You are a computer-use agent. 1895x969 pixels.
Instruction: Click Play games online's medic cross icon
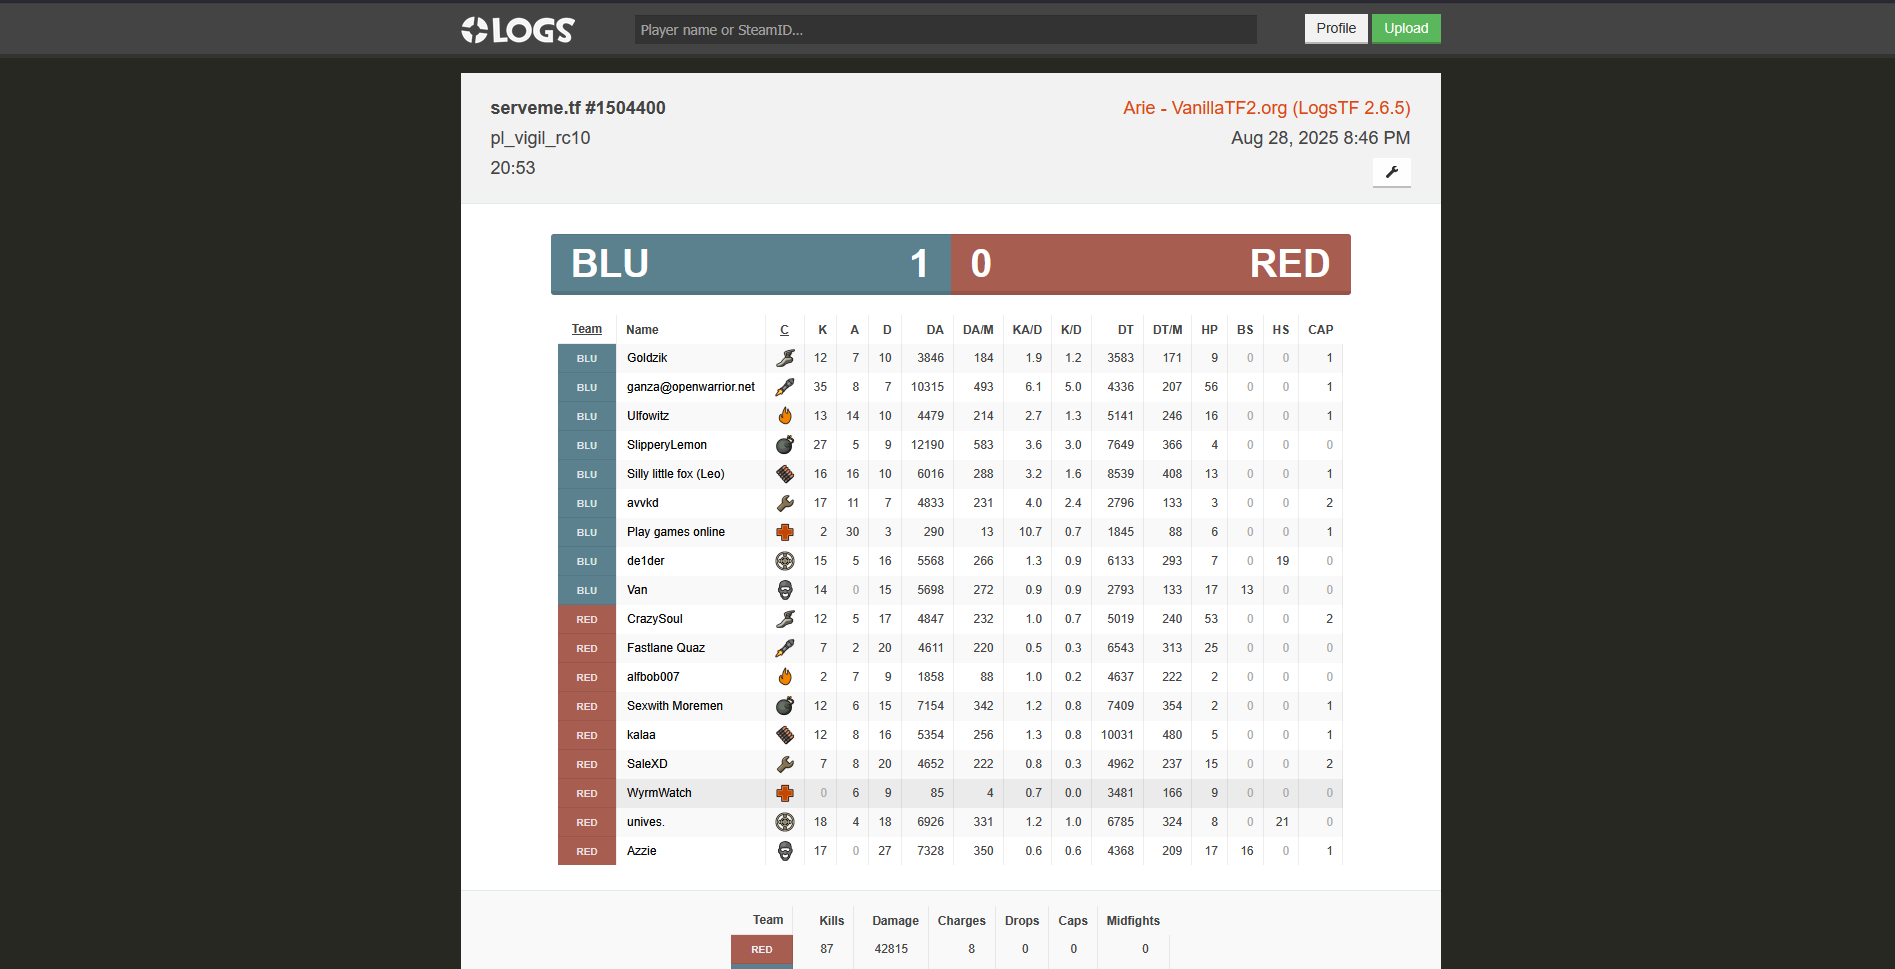pos(785,532)
